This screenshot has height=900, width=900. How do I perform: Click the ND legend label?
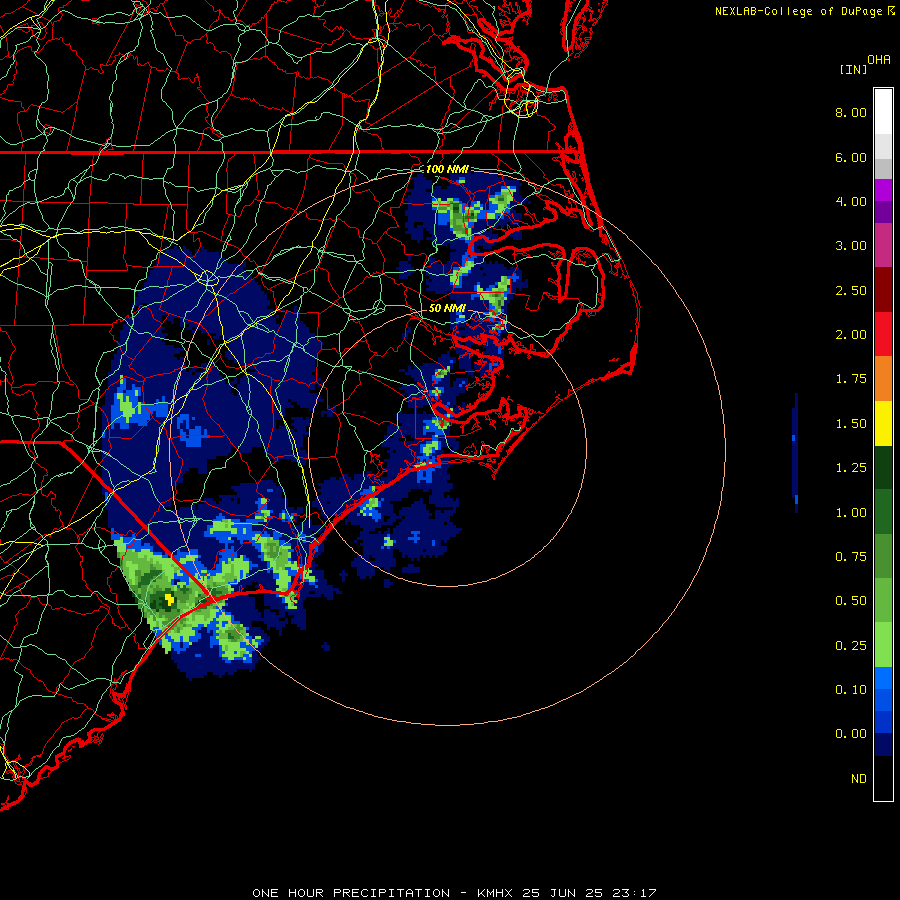click(x=859, y=779)
